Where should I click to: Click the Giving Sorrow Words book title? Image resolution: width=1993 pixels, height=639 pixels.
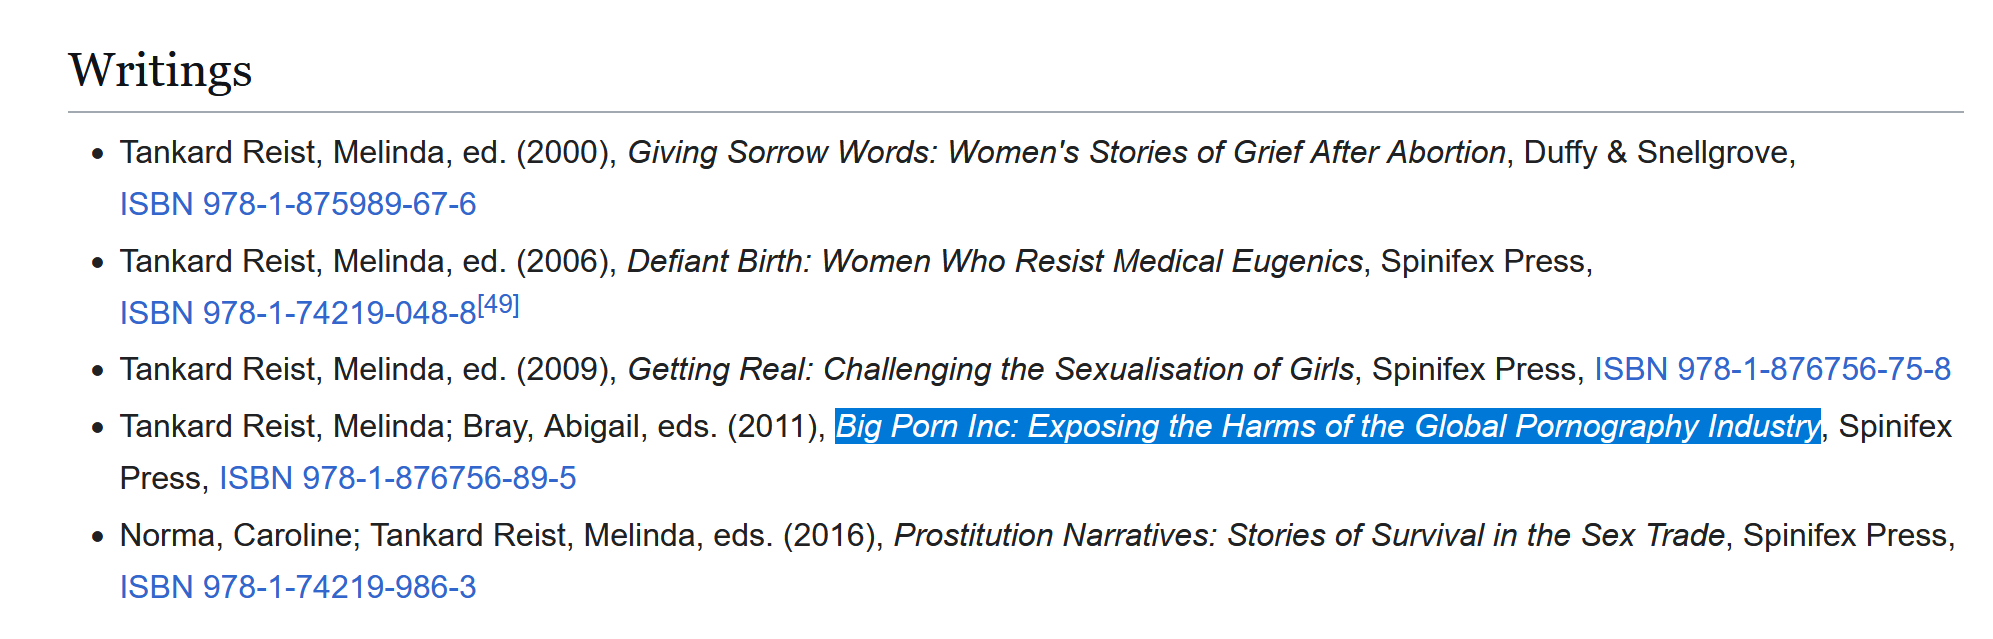pyautogui.click(x=1066, y=152)
